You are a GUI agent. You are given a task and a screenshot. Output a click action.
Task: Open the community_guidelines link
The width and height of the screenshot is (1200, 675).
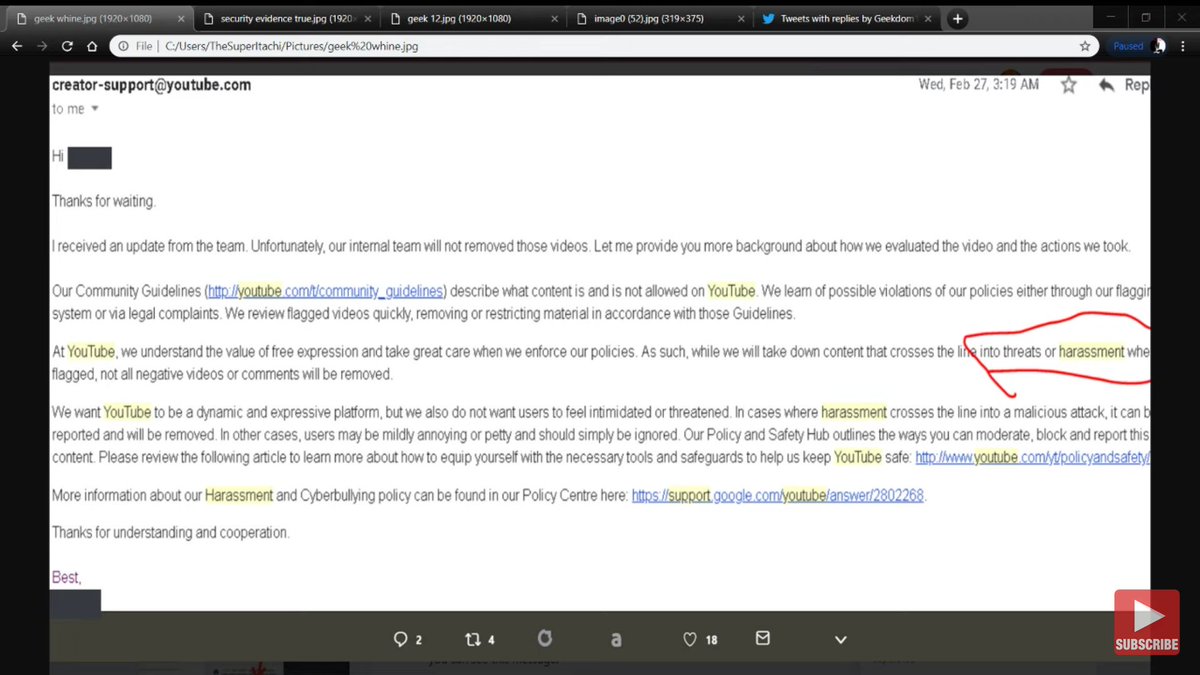tap(325, 291)
